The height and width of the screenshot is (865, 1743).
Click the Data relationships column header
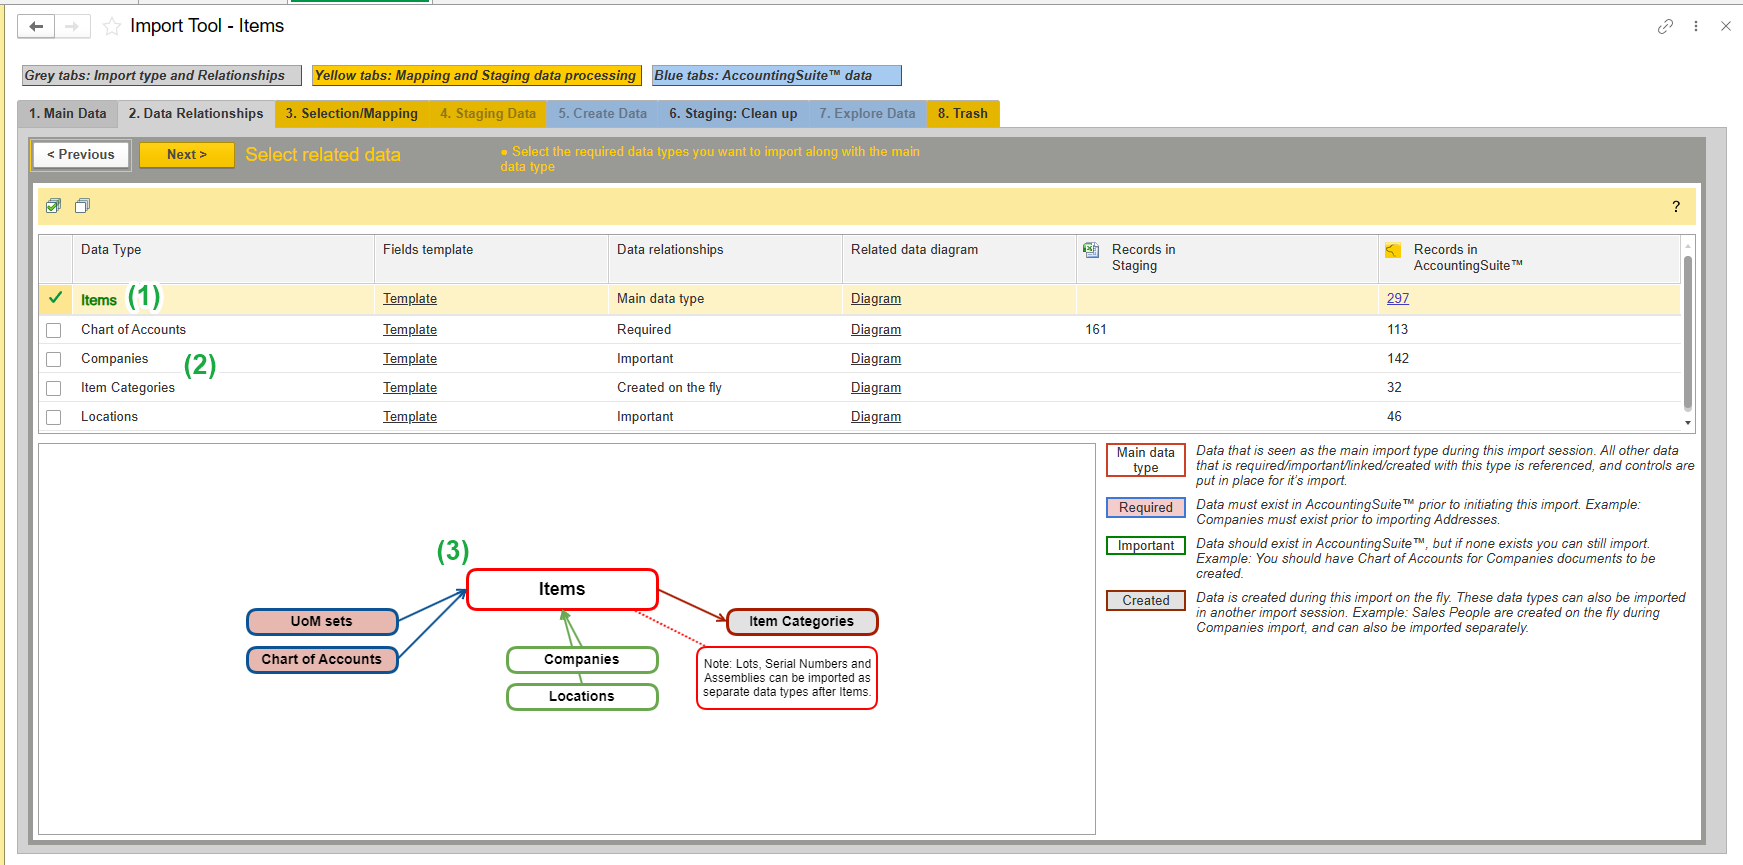click(725, 259)
